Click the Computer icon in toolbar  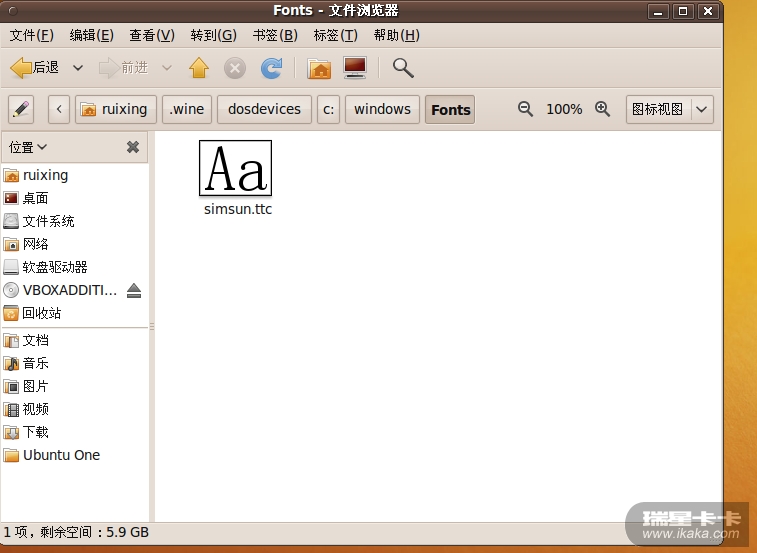coord(355,68)
